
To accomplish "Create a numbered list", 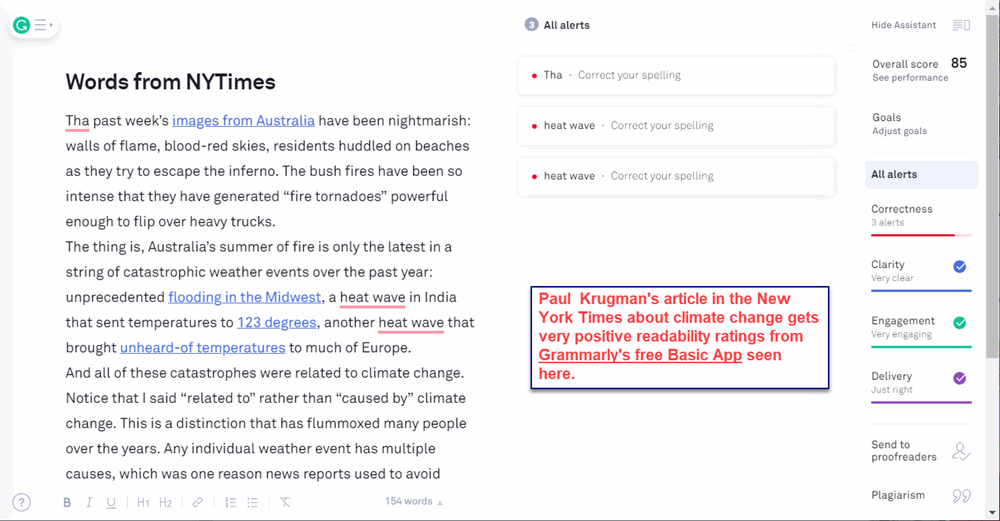I will click(x=230, y=503).
